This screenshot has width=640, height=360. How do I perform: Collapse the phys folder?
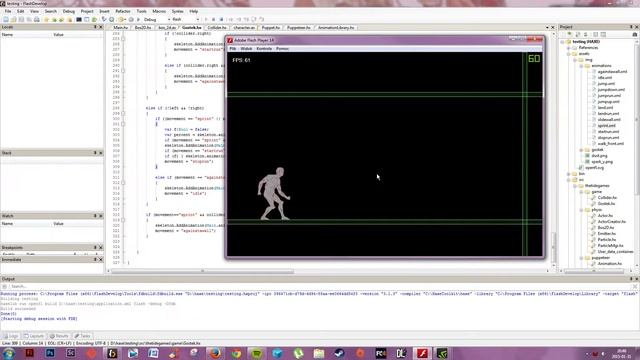[x=581, y=210]
